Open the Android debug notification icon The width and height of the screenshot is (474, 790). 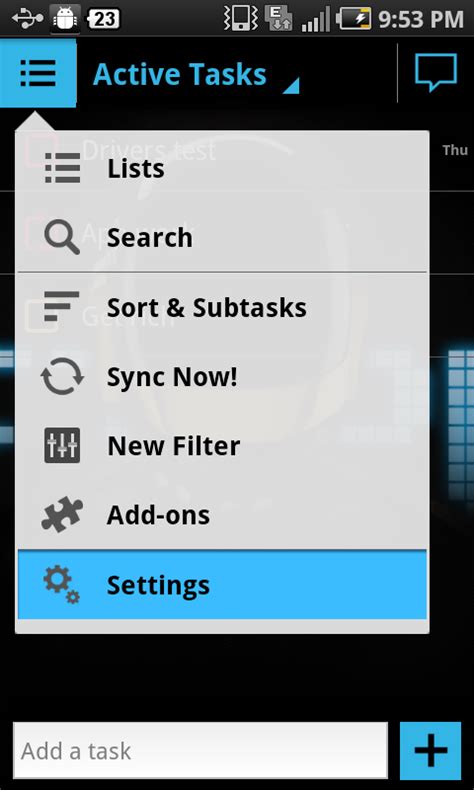pyautogui.click(x=65, y=19)
